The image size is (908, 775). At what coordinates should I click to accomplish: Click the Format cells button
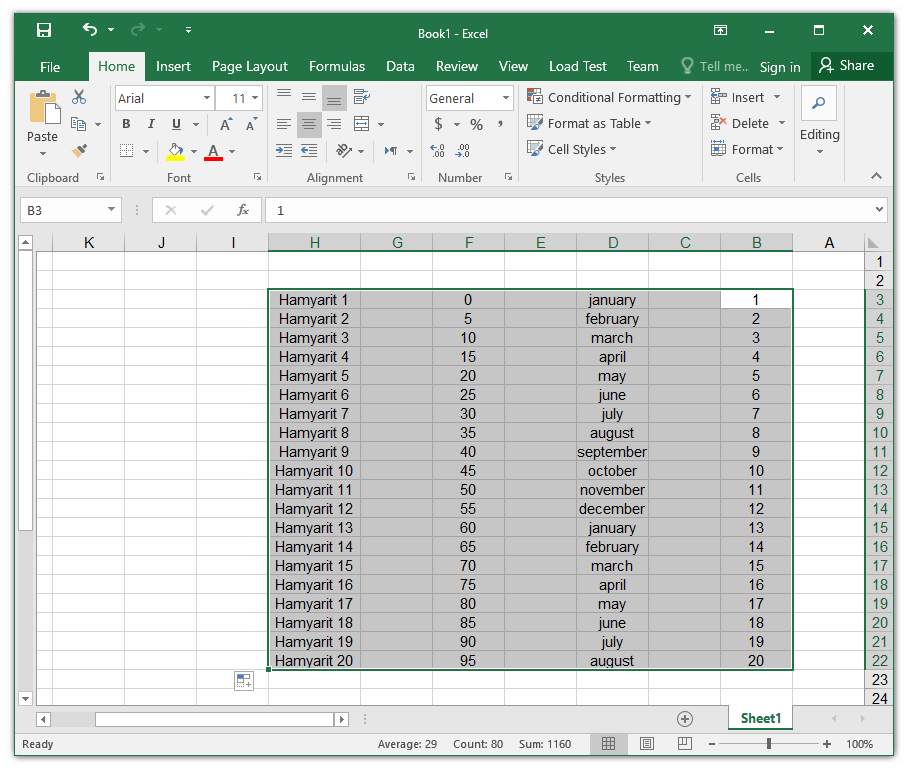pyautogui.click(x=747, y=149)
